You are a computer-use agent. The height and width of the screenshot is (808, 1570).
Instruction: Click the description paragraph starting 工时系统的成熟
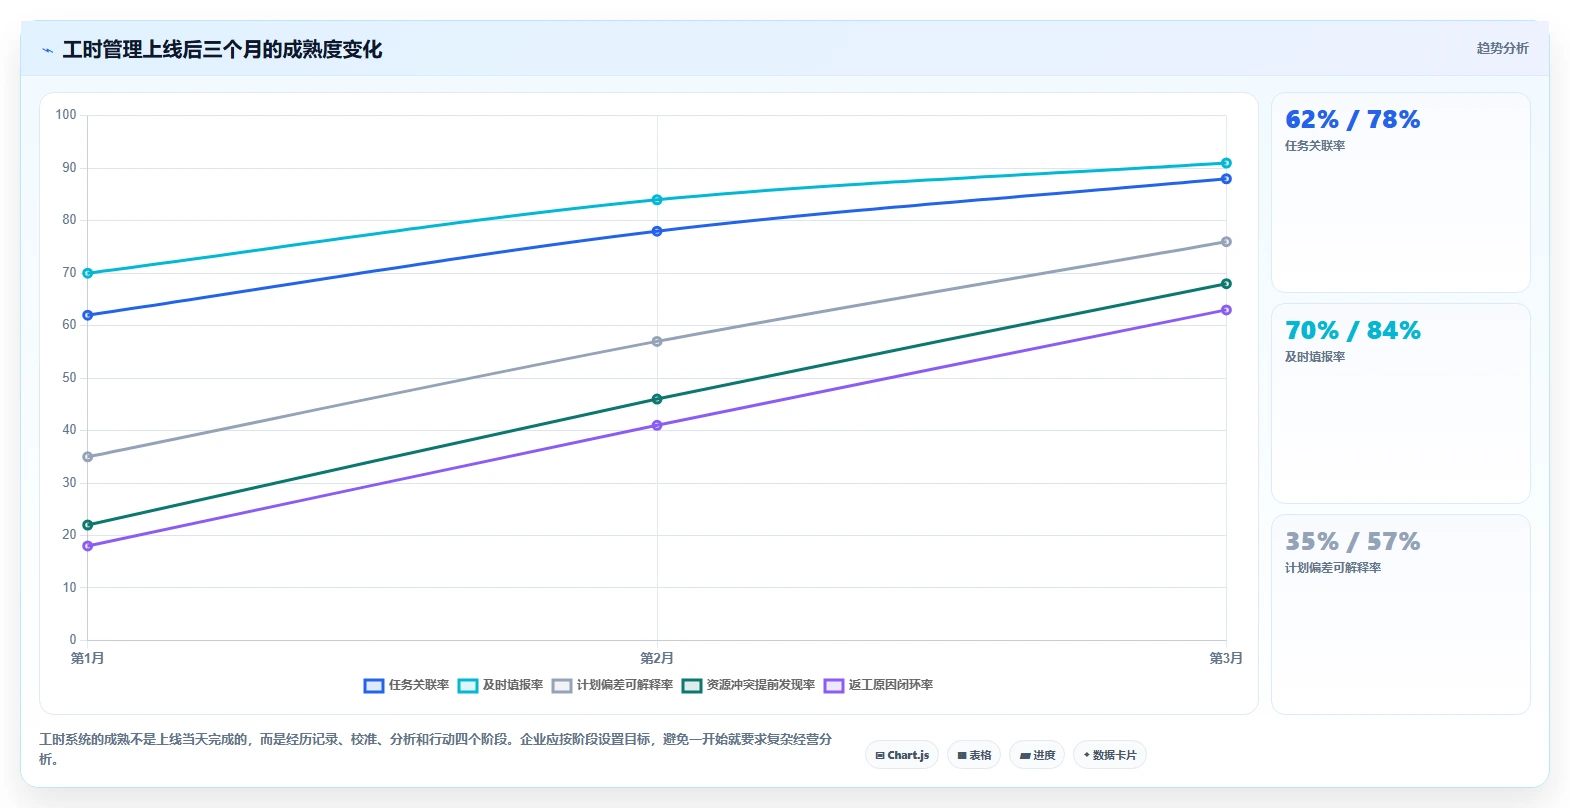click(436, 749)
